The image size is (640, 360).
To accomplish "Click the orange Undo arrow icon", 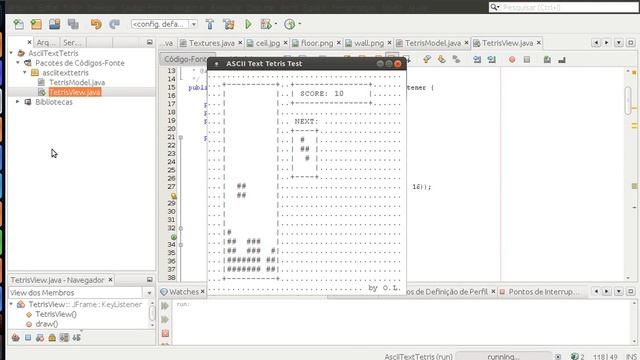I will tap(96, 24).
